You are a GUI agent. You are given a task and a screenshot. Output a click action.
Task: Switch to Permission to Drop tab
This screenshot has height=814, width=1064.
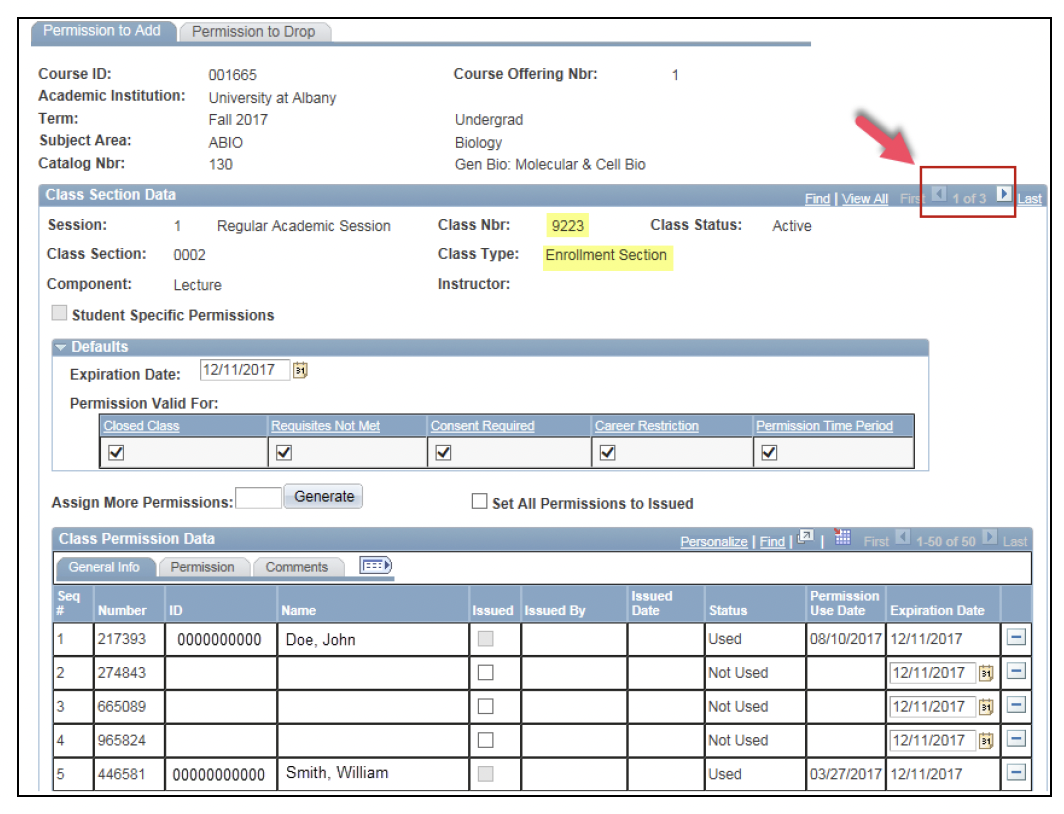click(253, 32)
